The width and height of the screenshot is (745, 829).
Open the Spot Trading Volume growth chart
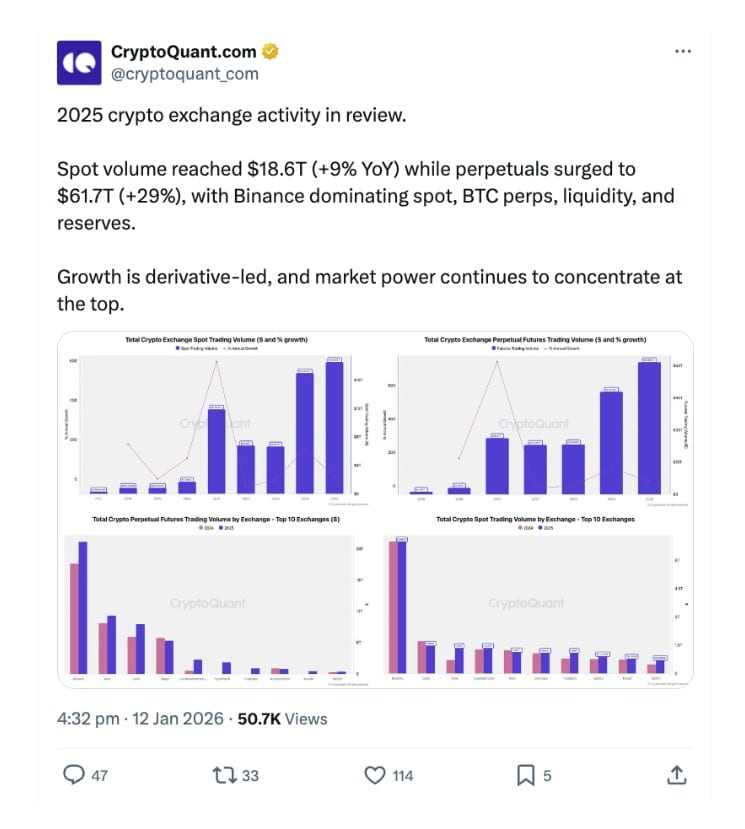(x=216, y=419)
